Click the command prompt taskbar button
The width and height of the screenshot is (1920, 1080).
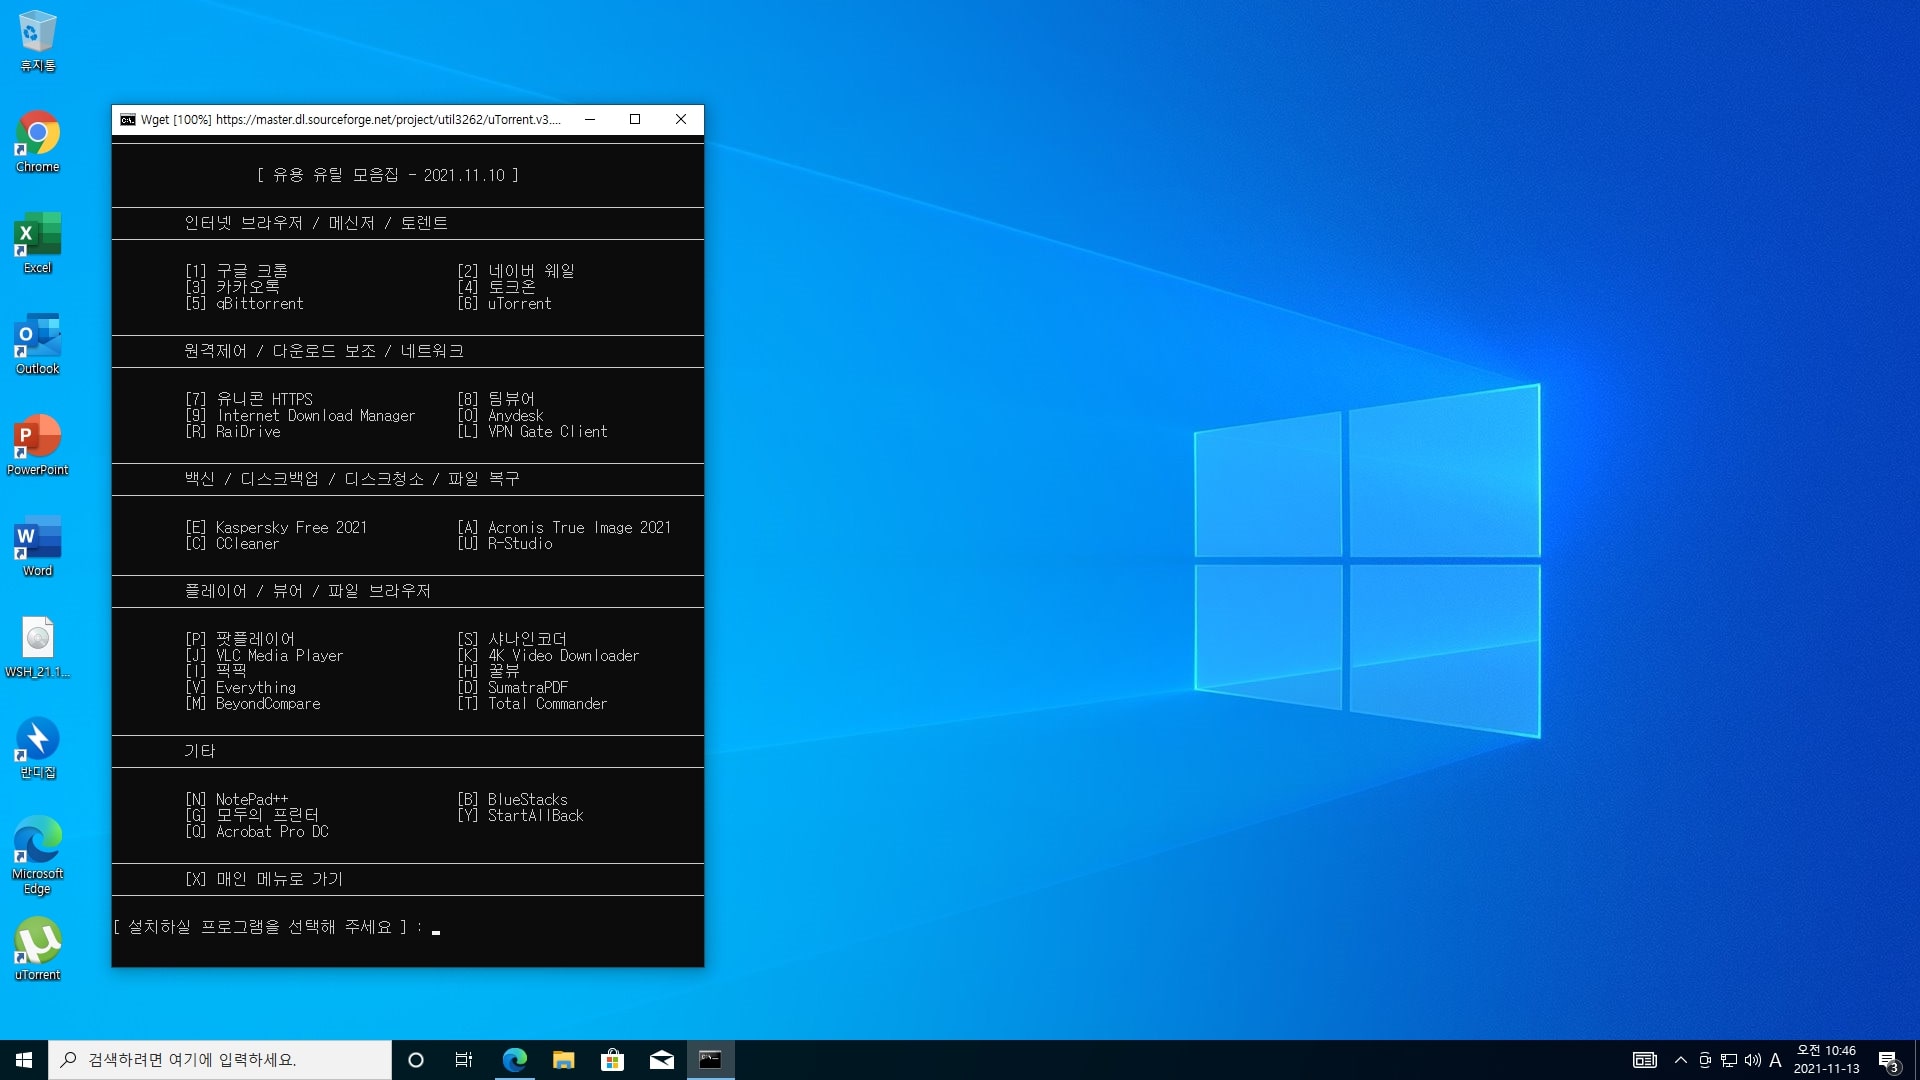pos(710,1060)
